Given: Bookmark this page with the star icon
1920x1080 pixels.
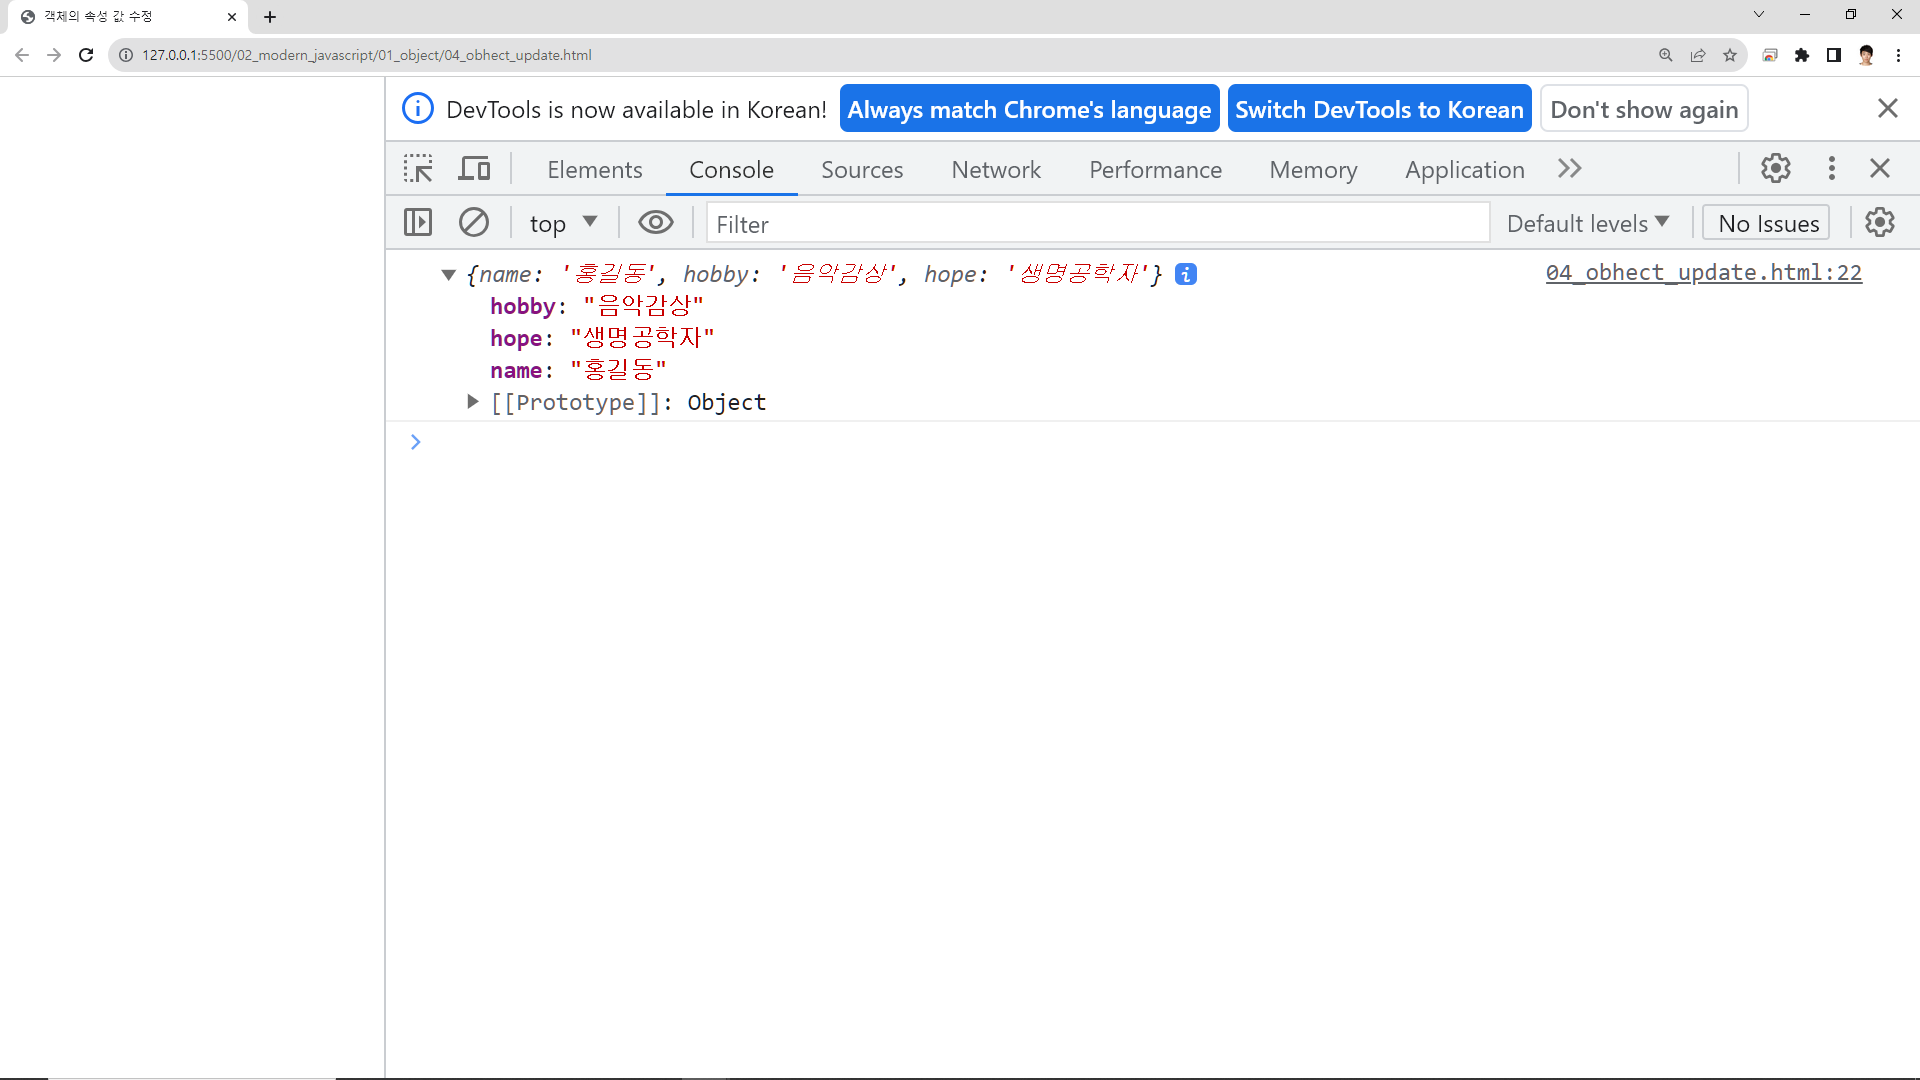Looking at the screenshot, I should coord(1730,55).
